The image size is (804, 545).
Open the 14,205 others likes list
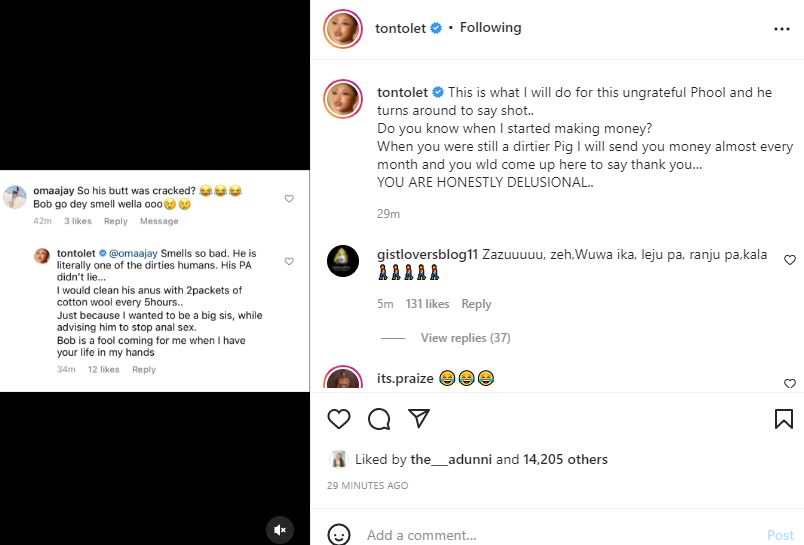click(x=566, y=460)
